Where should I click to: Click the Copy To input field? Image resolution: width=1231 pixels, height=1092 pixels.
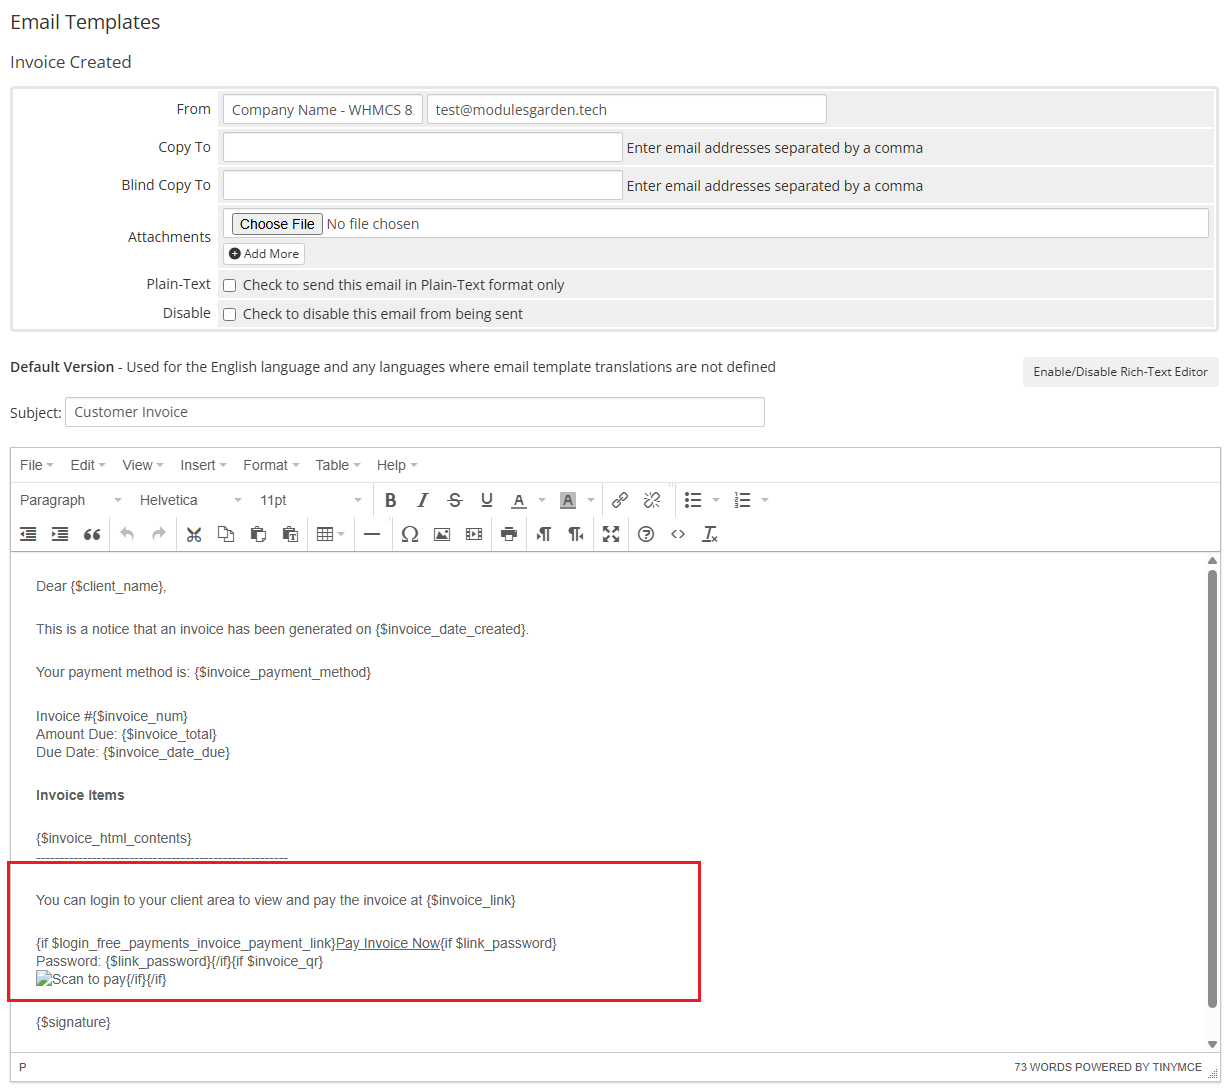point(423,147)
